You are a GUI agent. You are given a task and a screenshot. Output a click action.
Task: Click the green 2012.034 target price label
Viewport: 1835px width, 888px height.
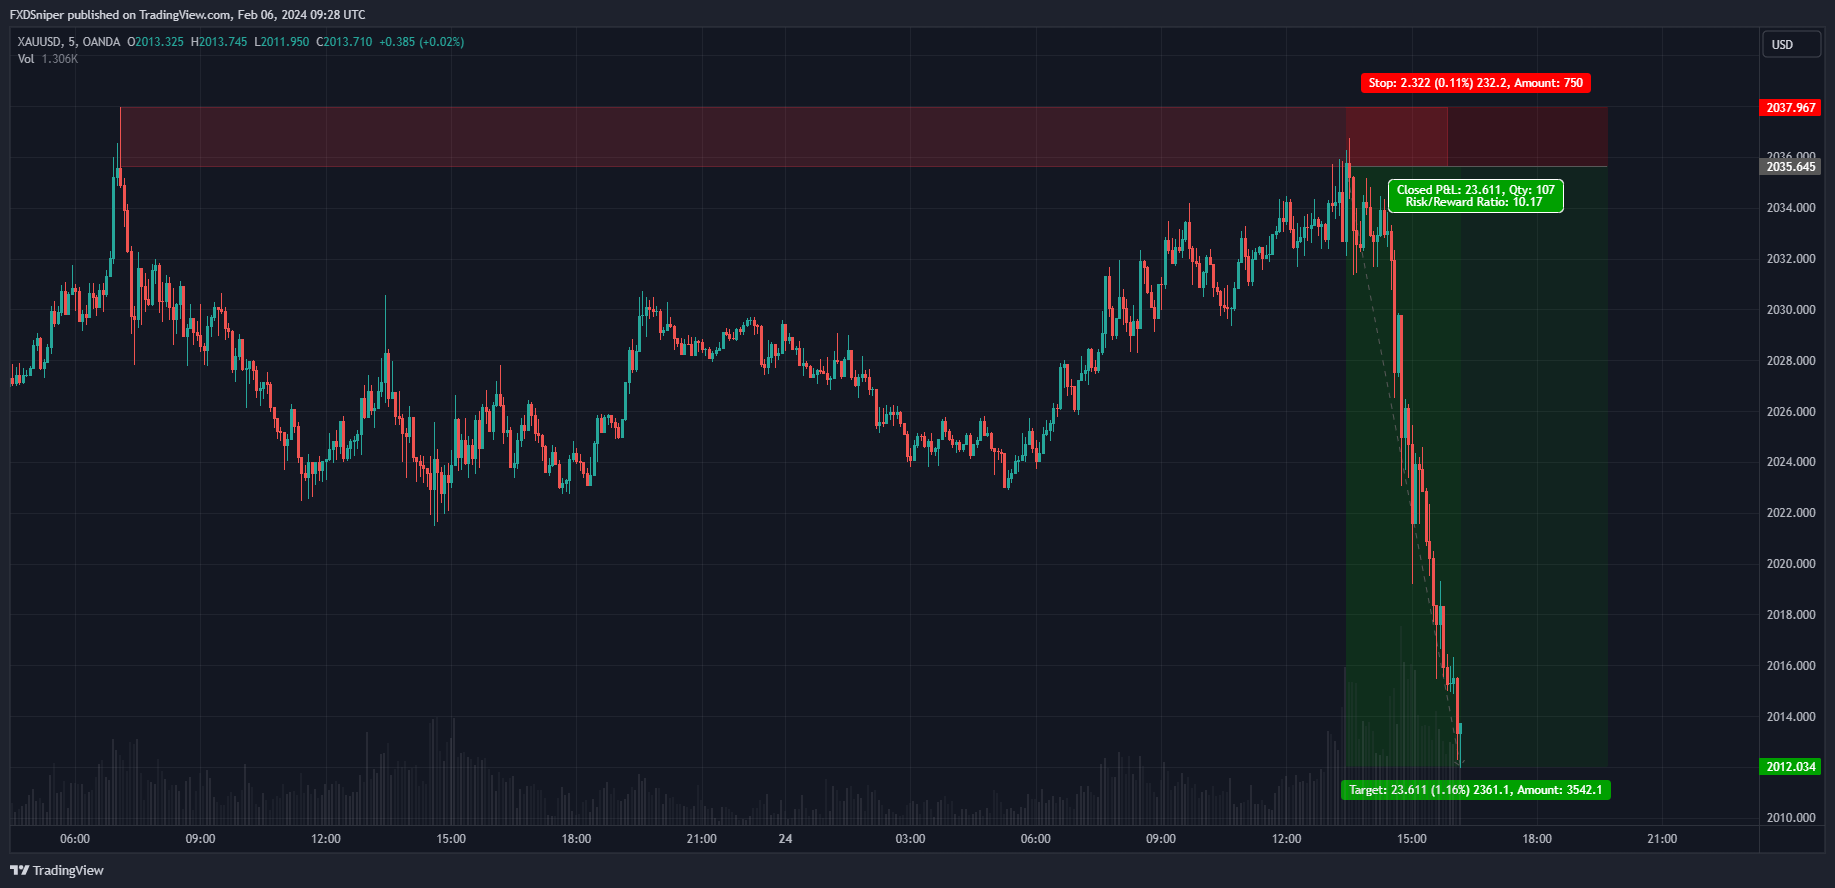[x=1790, y=767]
